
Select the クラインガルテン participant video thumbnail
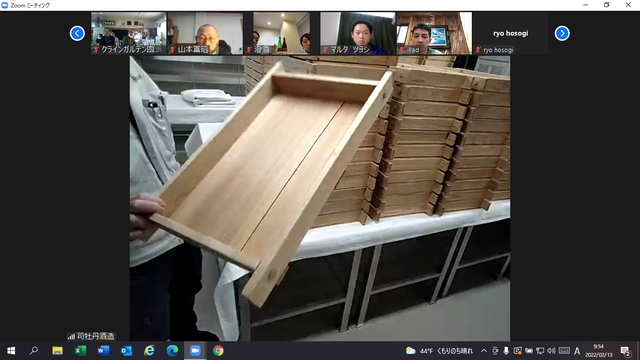(129, 33)
